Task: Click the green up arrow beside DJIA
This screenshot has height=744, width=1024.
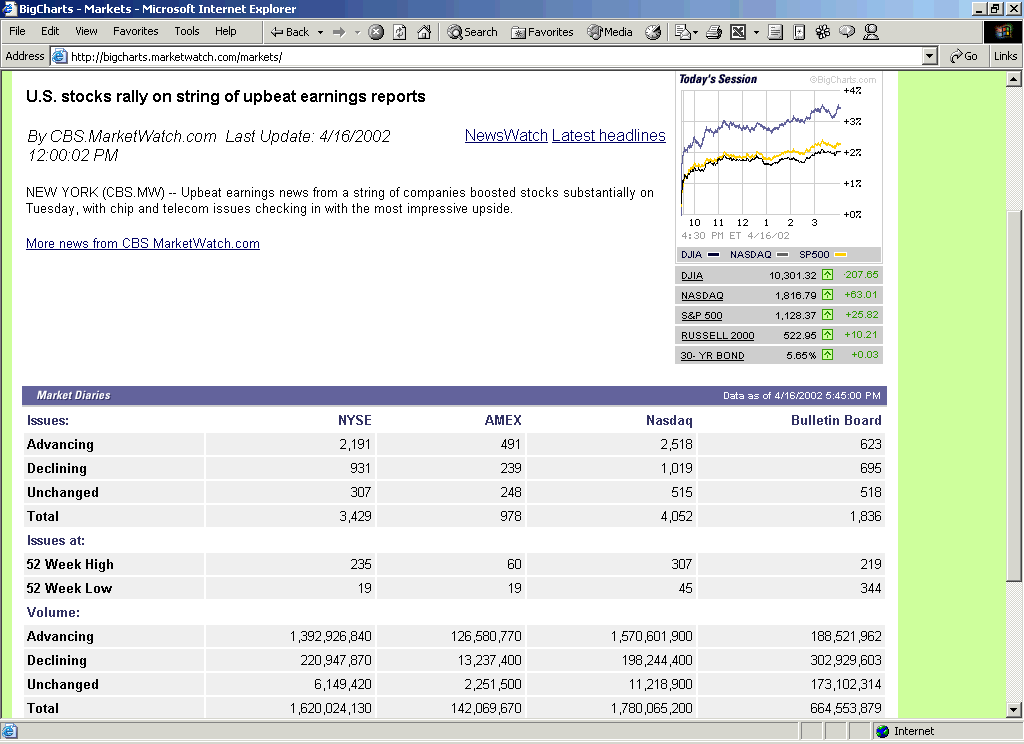Action: tap(827, 275)
